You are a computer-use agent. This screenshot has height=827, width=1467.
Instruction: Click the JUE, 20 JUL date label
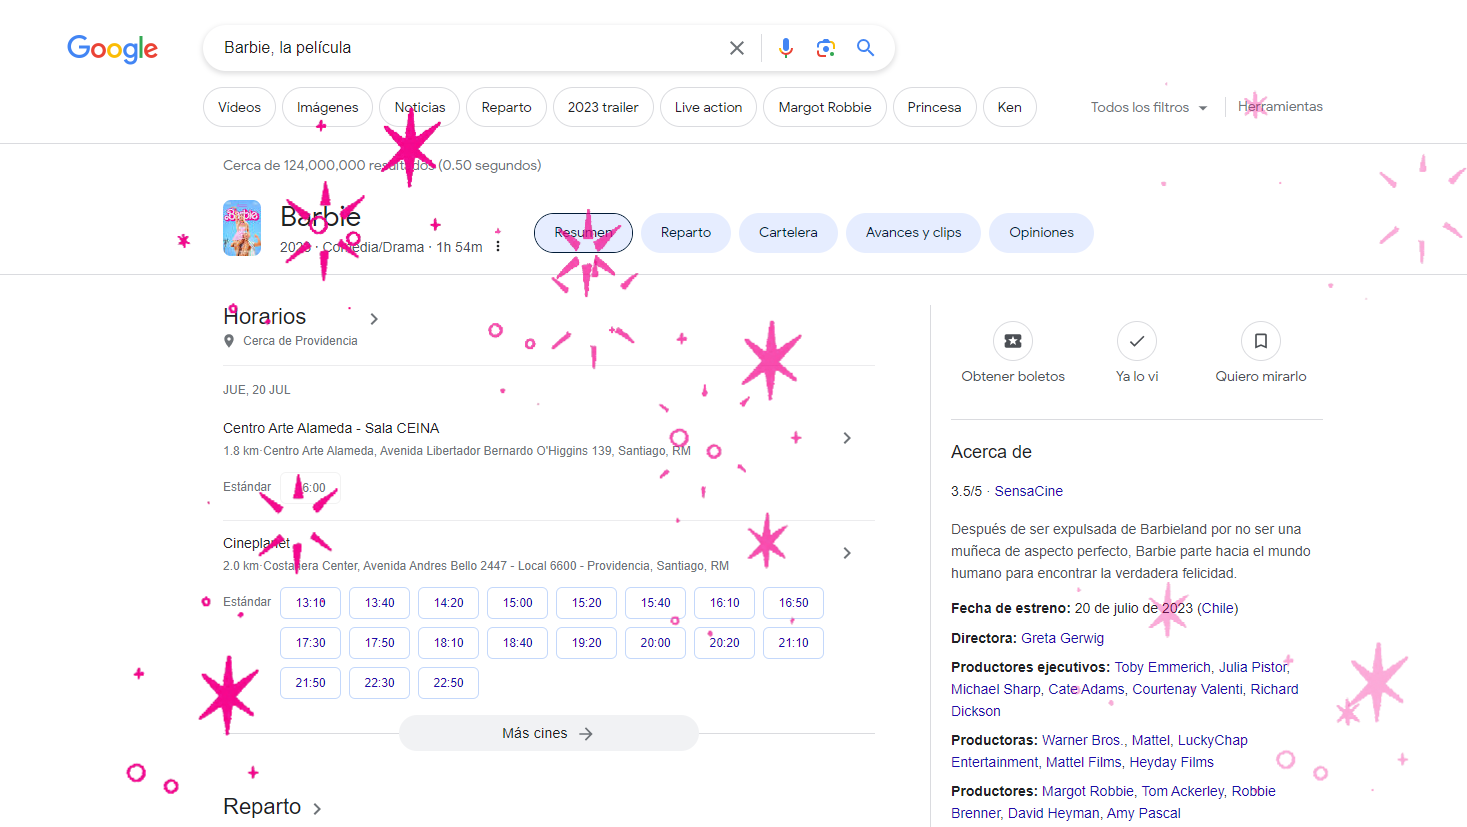click(257, 390)
